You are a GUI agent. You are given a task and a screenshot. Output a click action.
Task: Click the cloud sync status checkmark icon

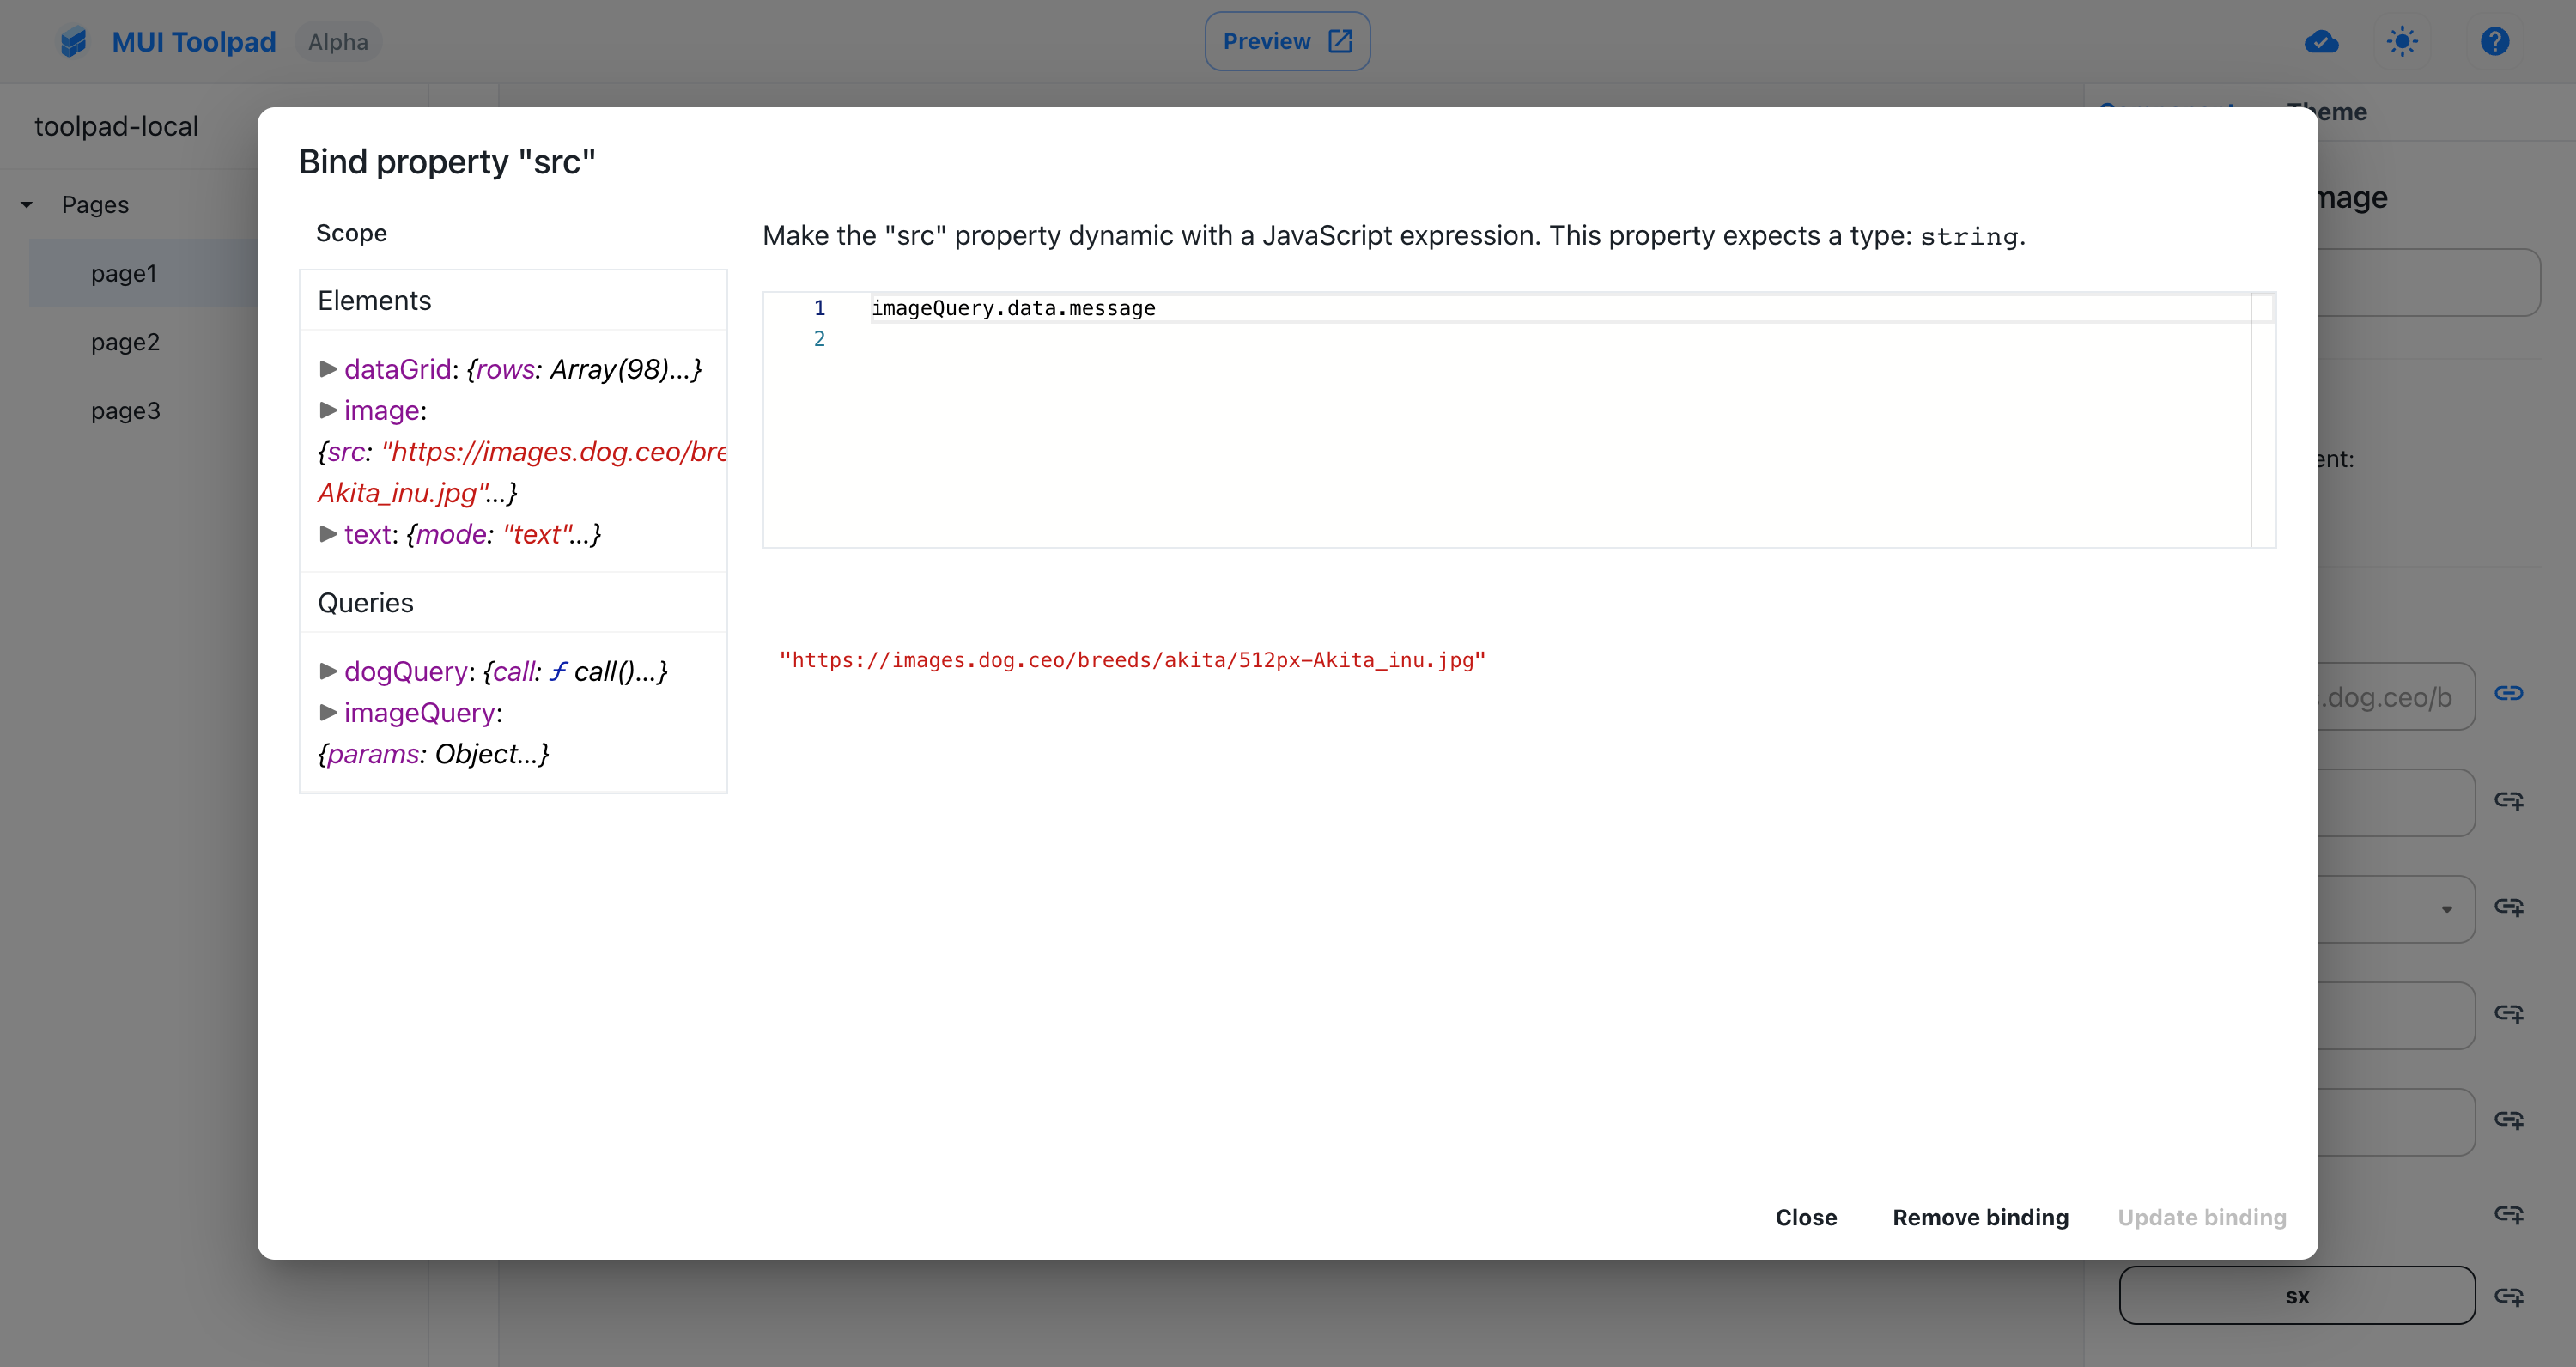click(2322, 41)
